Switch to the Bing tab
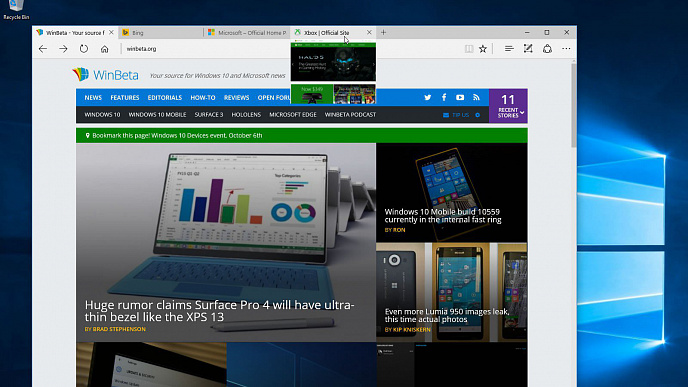The height and width of the screenshot is (387, 688). click(x=161, y=32)
